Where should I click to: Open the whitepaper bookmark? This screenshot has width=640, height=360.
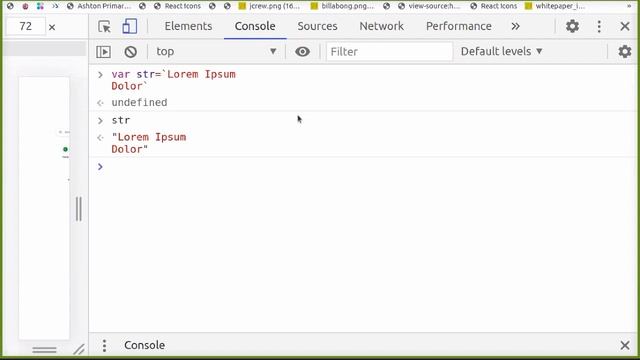click(555, 6)
